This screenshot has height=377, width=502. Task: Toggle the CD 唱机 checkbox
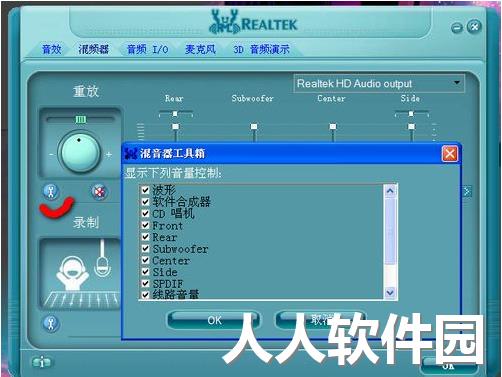(145, 213)
